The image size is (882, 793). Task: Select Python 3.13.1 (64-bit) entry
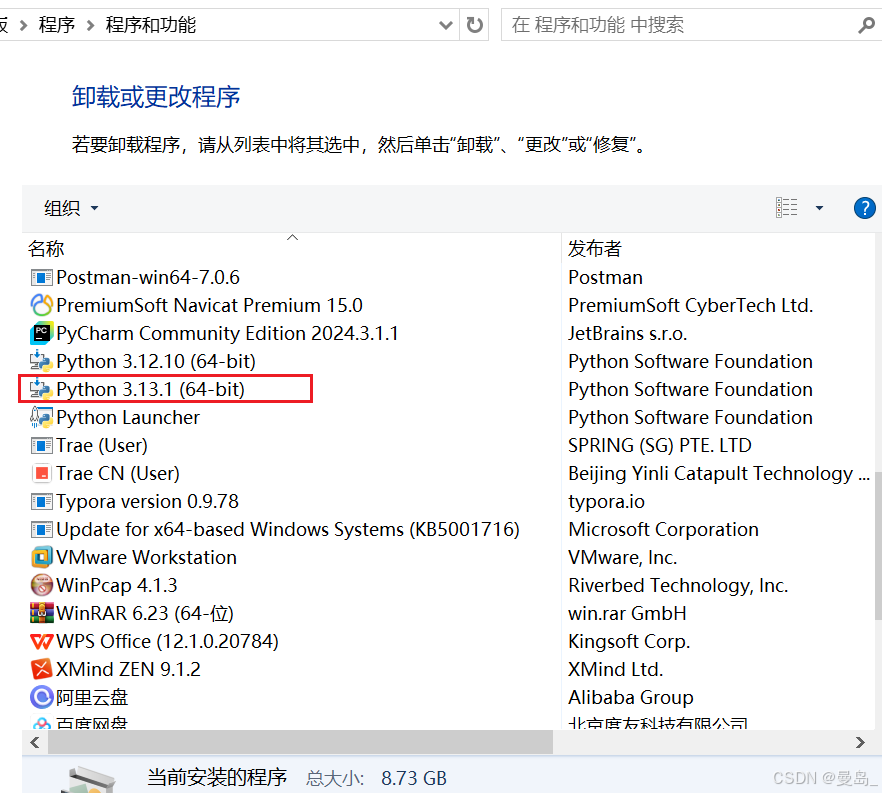pos(150,389)
